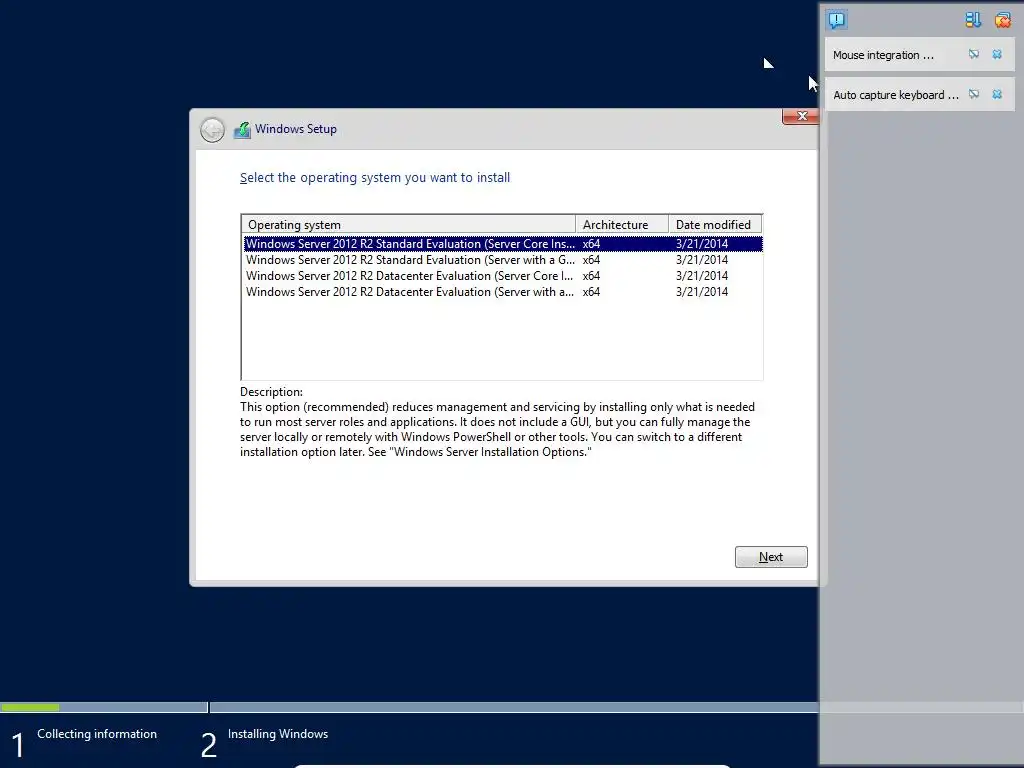Toggle the VirtualBox notification center icon
Screen dimensions: 1024x768
coord(837,20)
